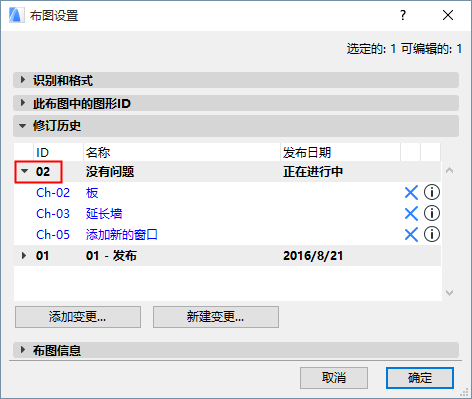Remove change Ch-03 with its blue X
The image size is (472, 399).
pos(411,214)
